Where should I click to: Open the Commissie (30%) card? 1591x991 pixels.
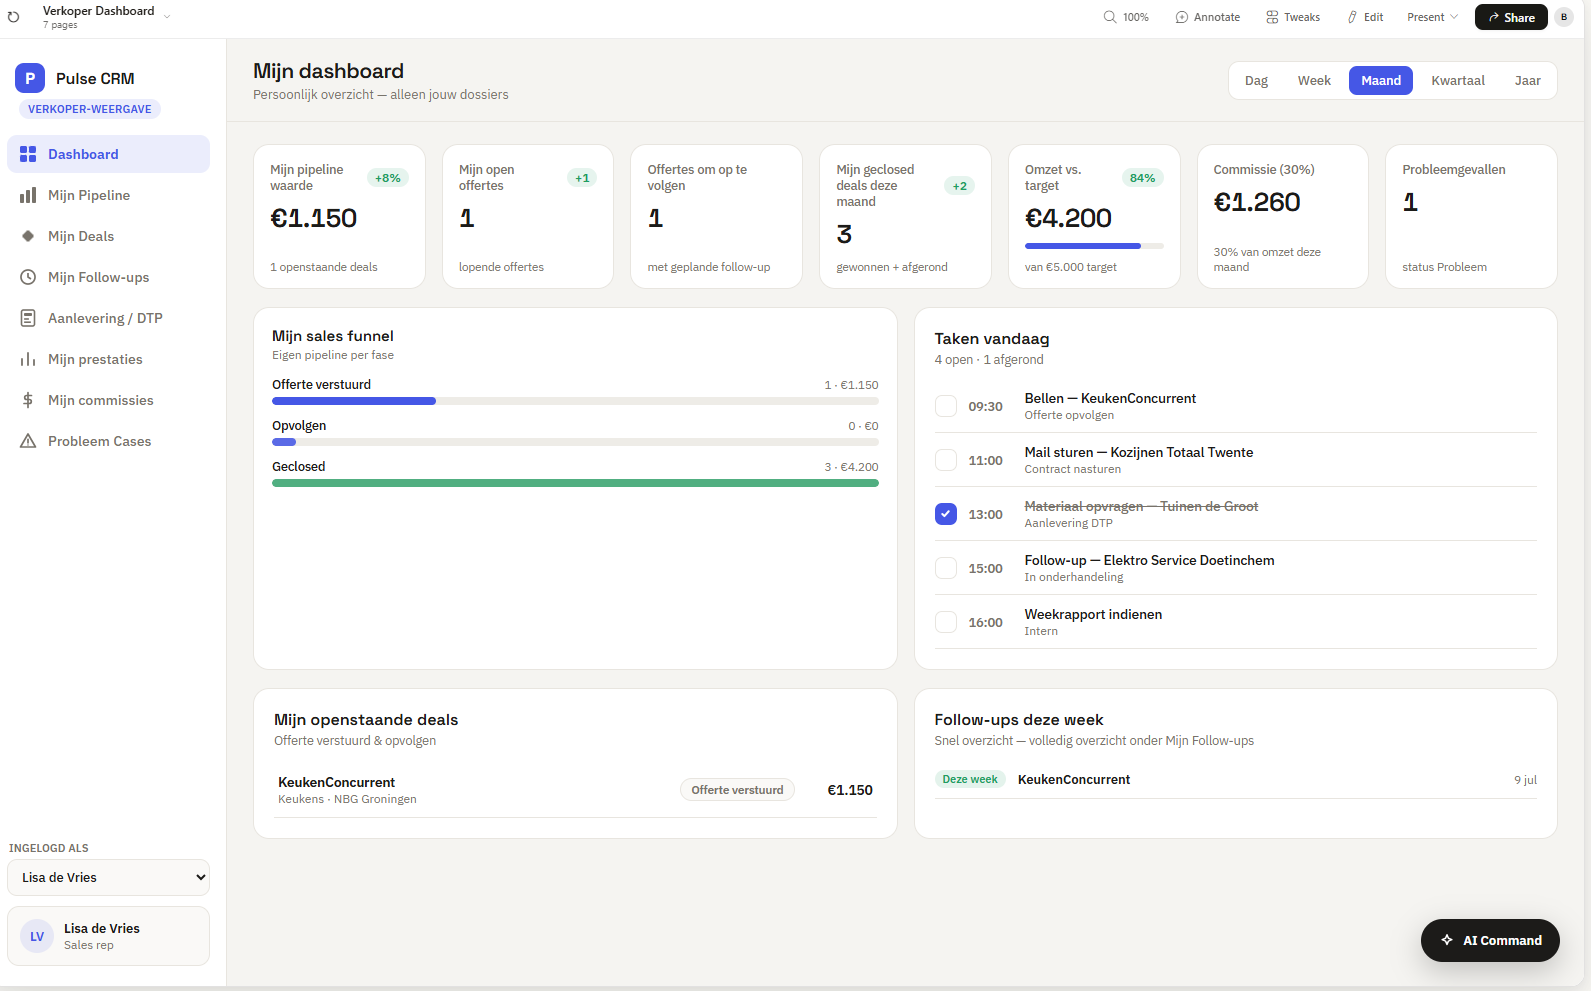(x=1283, y=217)
